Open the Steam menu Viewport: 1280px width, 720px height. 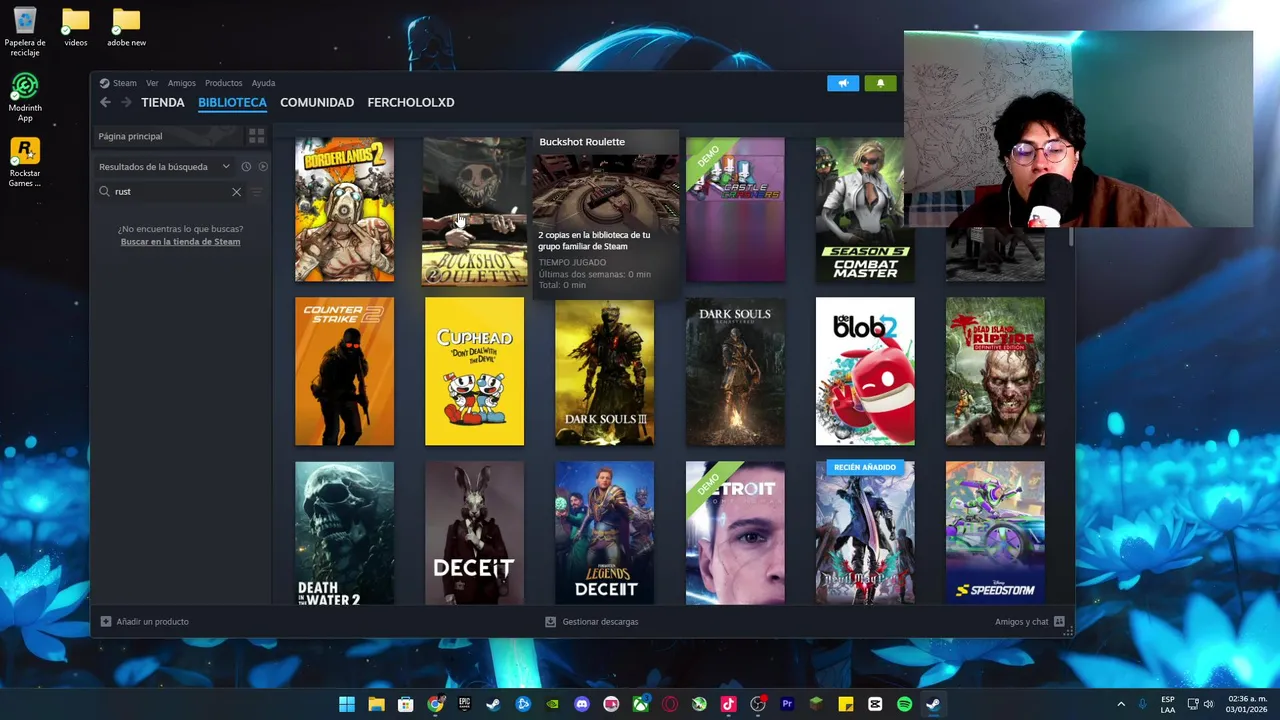coord(118,83)
